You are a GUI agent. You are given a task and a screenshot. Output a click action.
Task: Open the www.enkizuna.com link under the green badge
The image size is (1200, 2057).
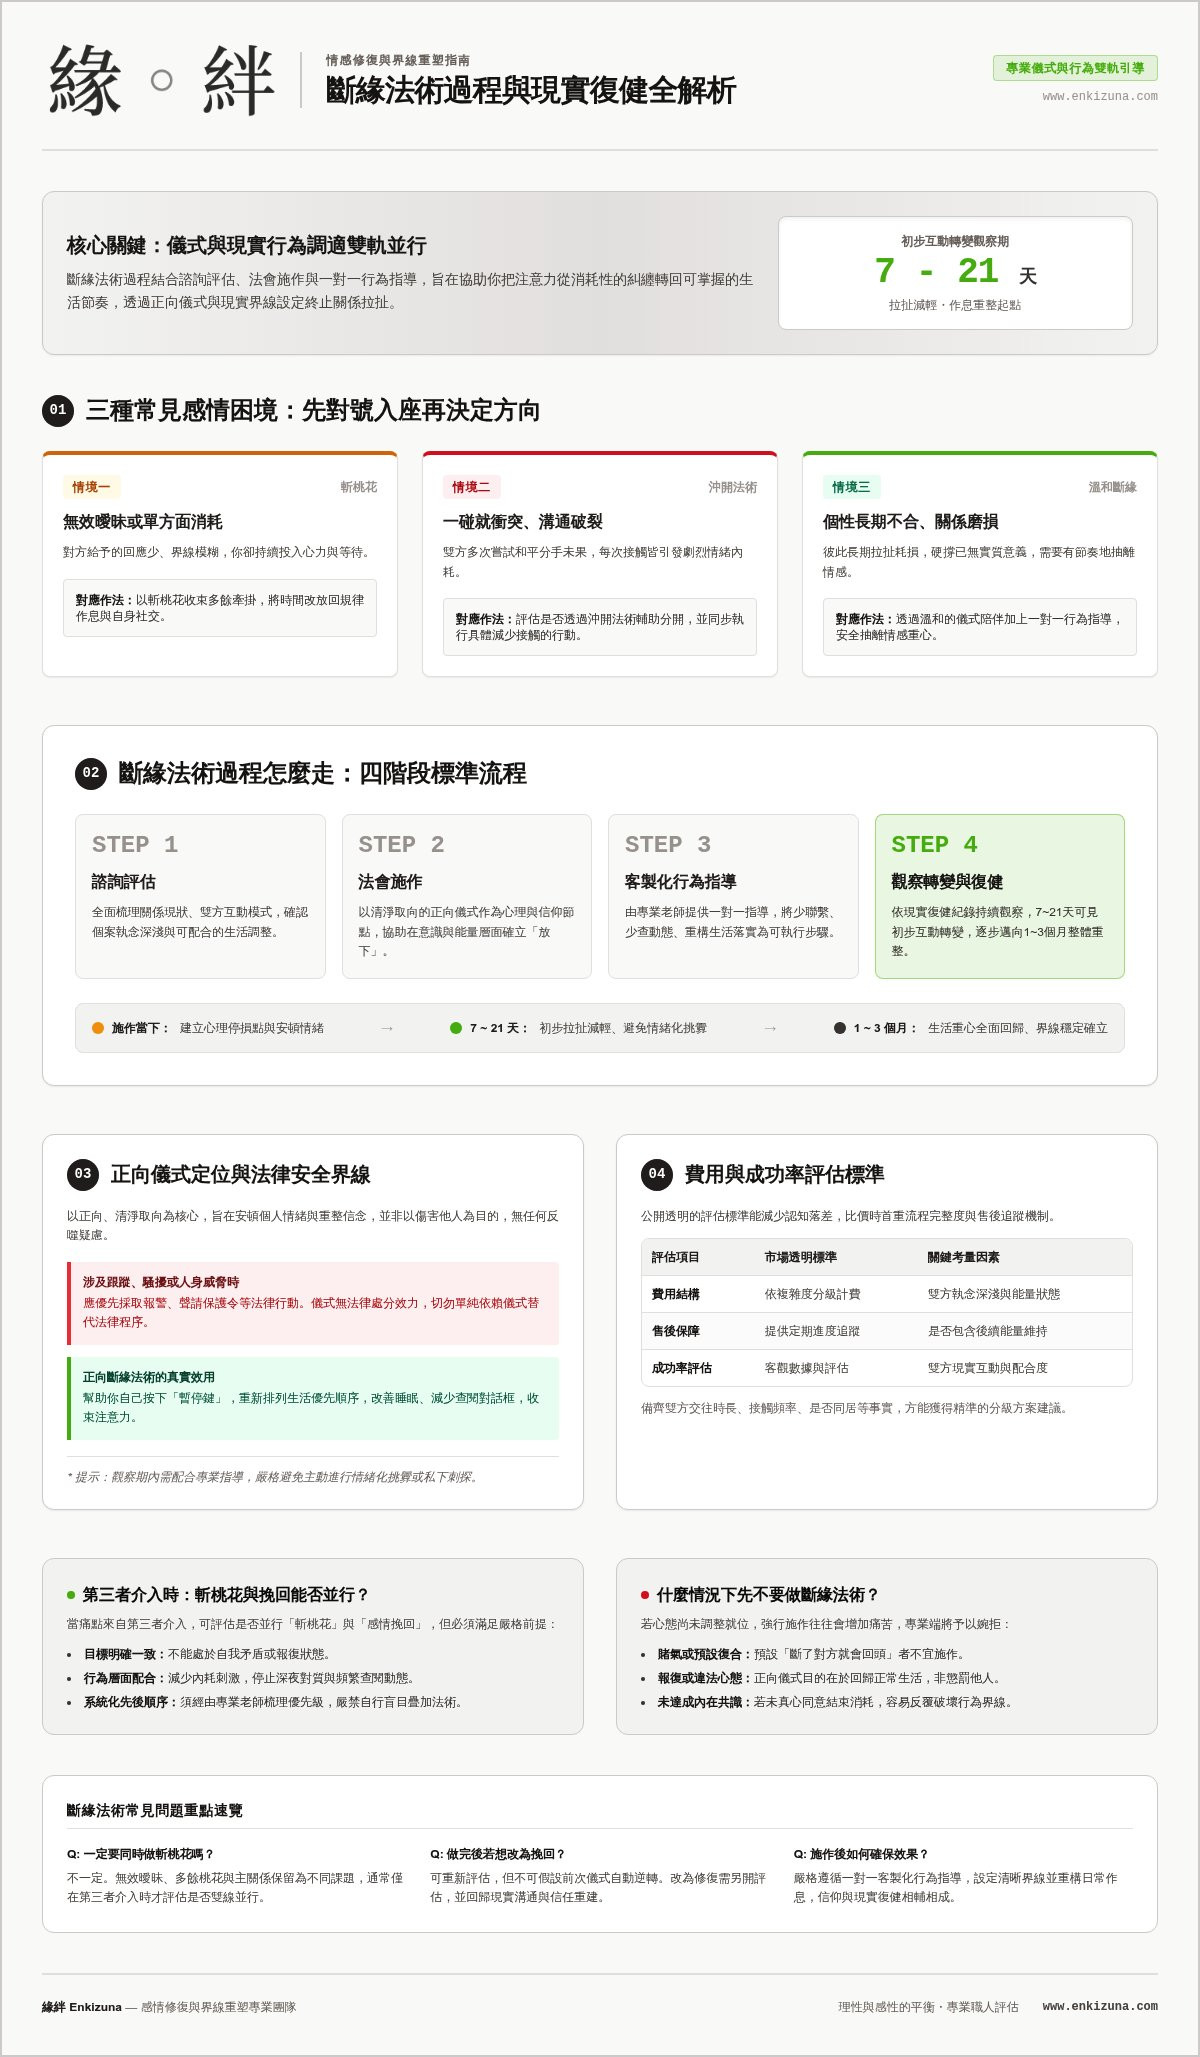click(1100, 97)
